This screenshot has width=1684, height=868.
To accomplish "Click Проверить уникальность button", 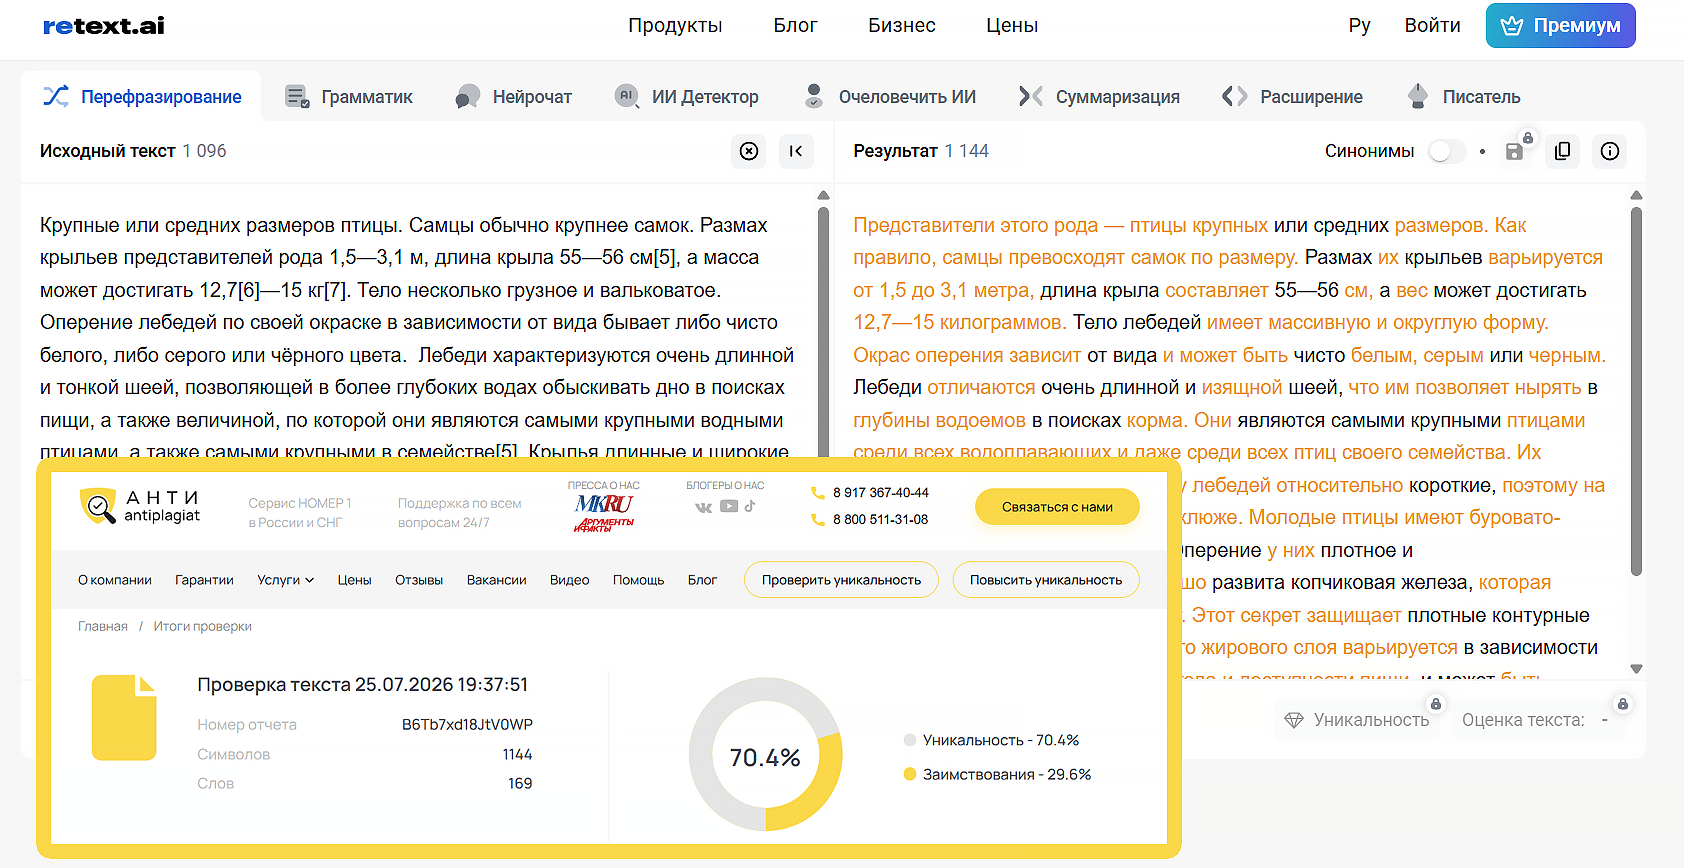I will (841, 580).
